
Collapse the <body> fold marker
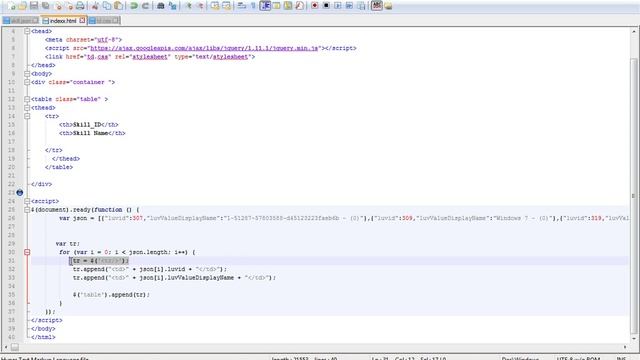[27, 74]
